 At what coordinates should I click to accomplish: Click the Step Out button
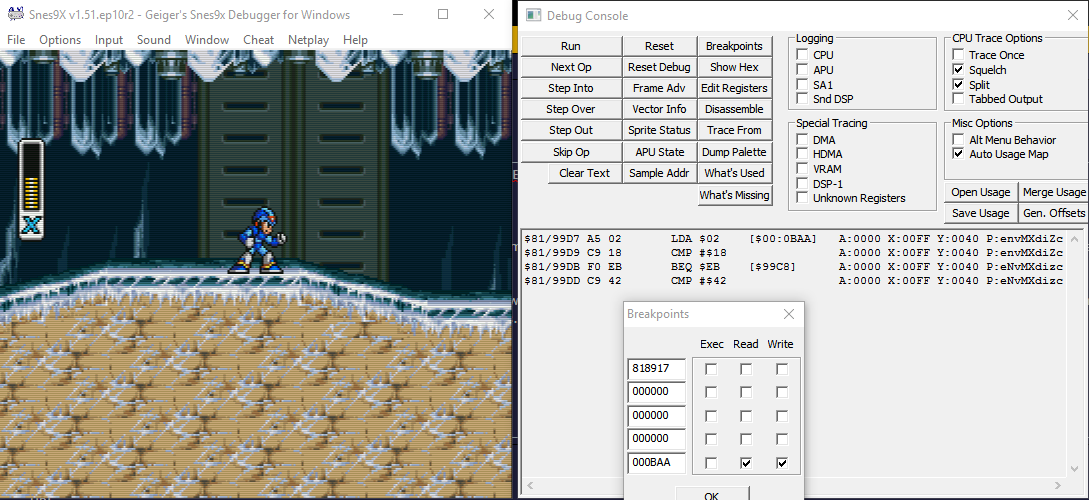571,130
